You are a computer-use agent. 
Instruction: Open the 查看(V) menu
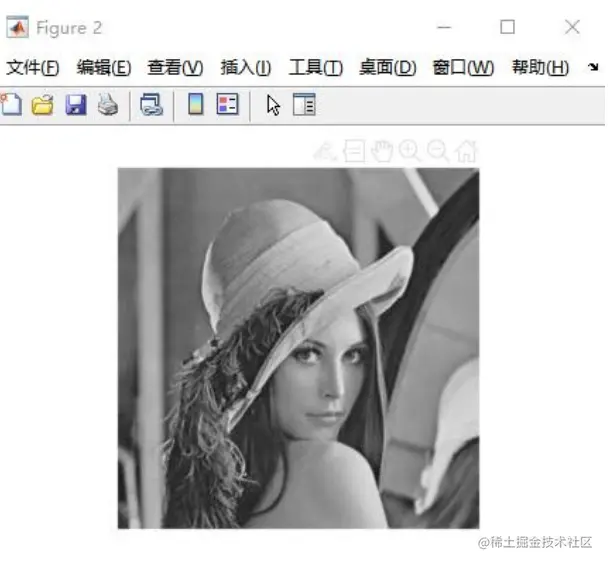pos(175,67)
